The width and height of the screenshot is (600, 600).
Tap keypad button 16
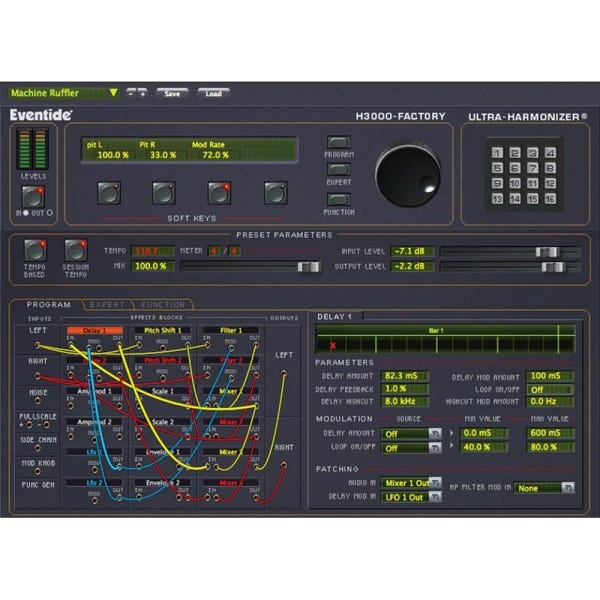550,199
